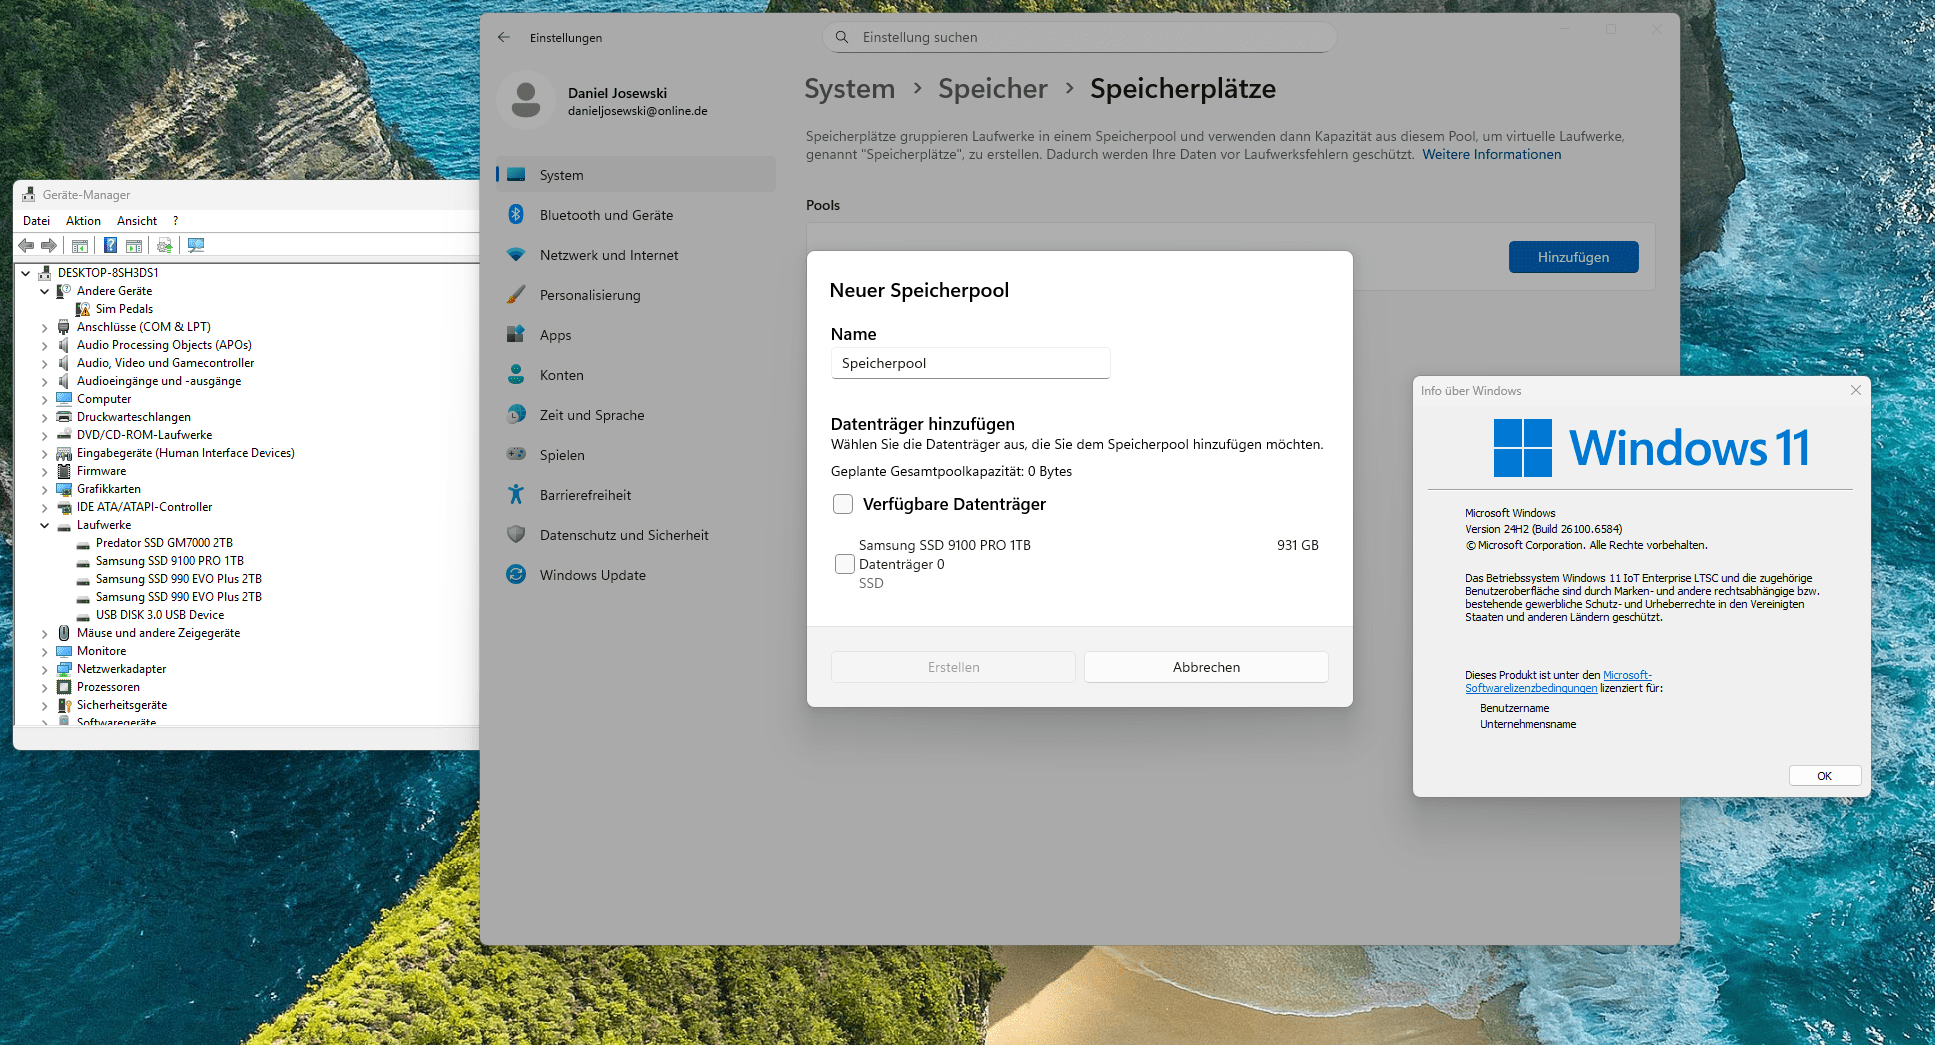Click the key icon beside Sicherheitsgeräte
The height and width of the screenshot is (1045, 1935).
tap(64, 705)
